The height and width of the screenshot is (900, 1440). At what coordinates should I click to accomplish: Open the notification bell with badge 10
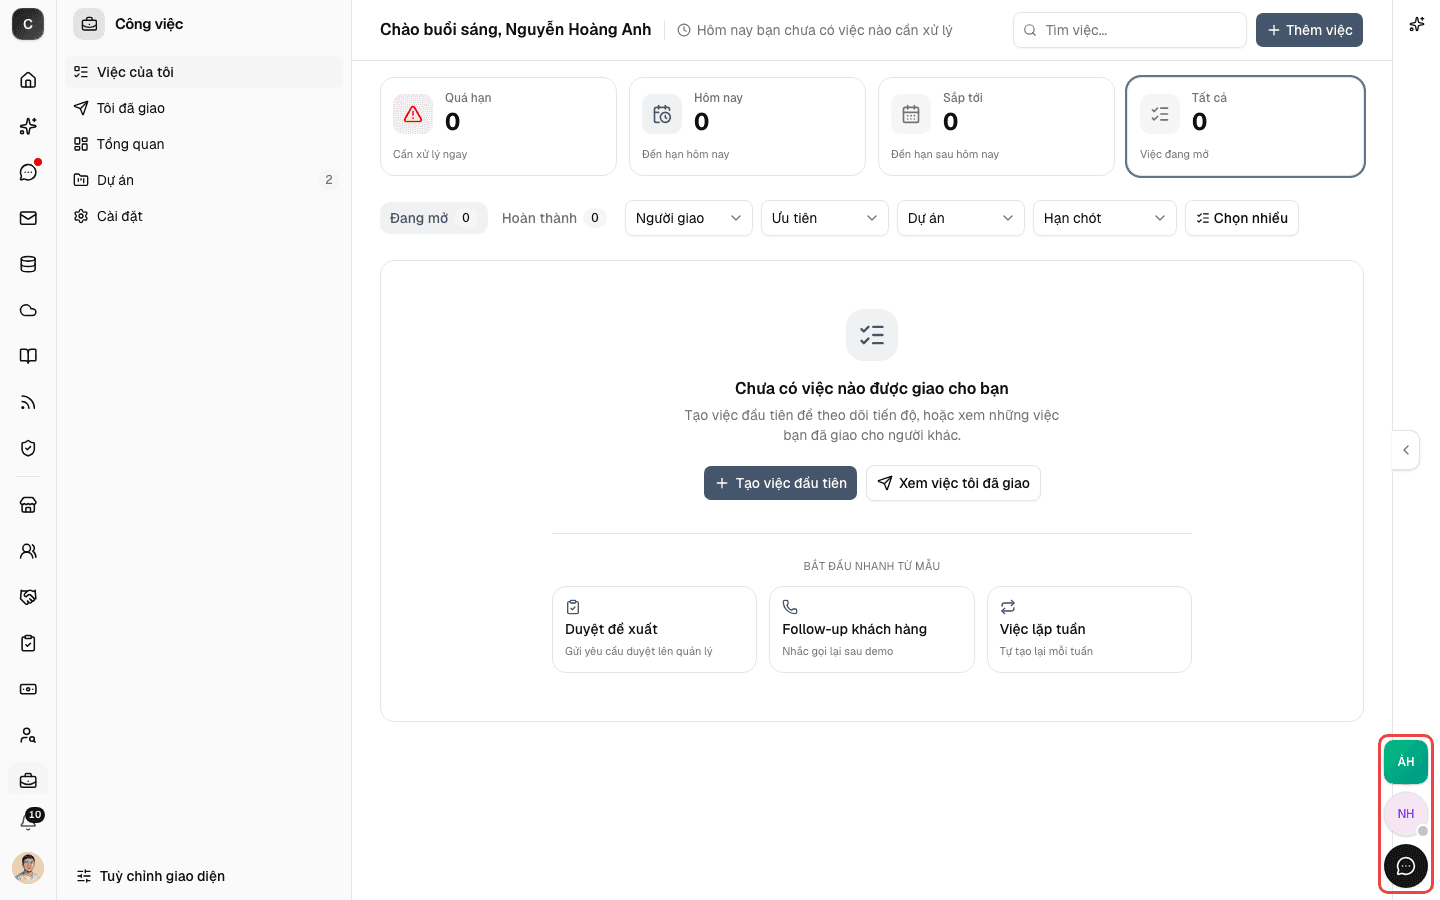tap(28, 822)
